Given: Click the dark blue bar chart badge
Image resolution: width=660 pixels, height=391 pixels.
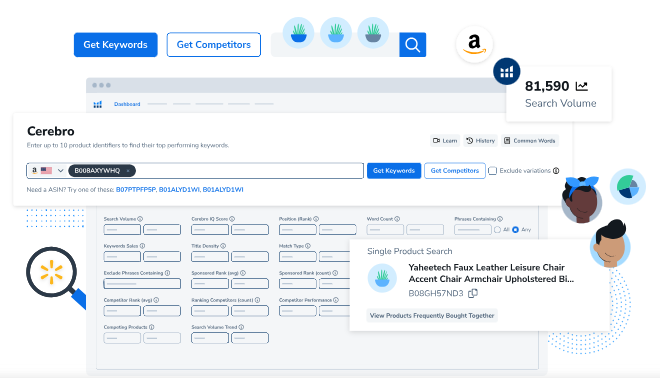Looking at the screenshot, I should tap(507, 72).
